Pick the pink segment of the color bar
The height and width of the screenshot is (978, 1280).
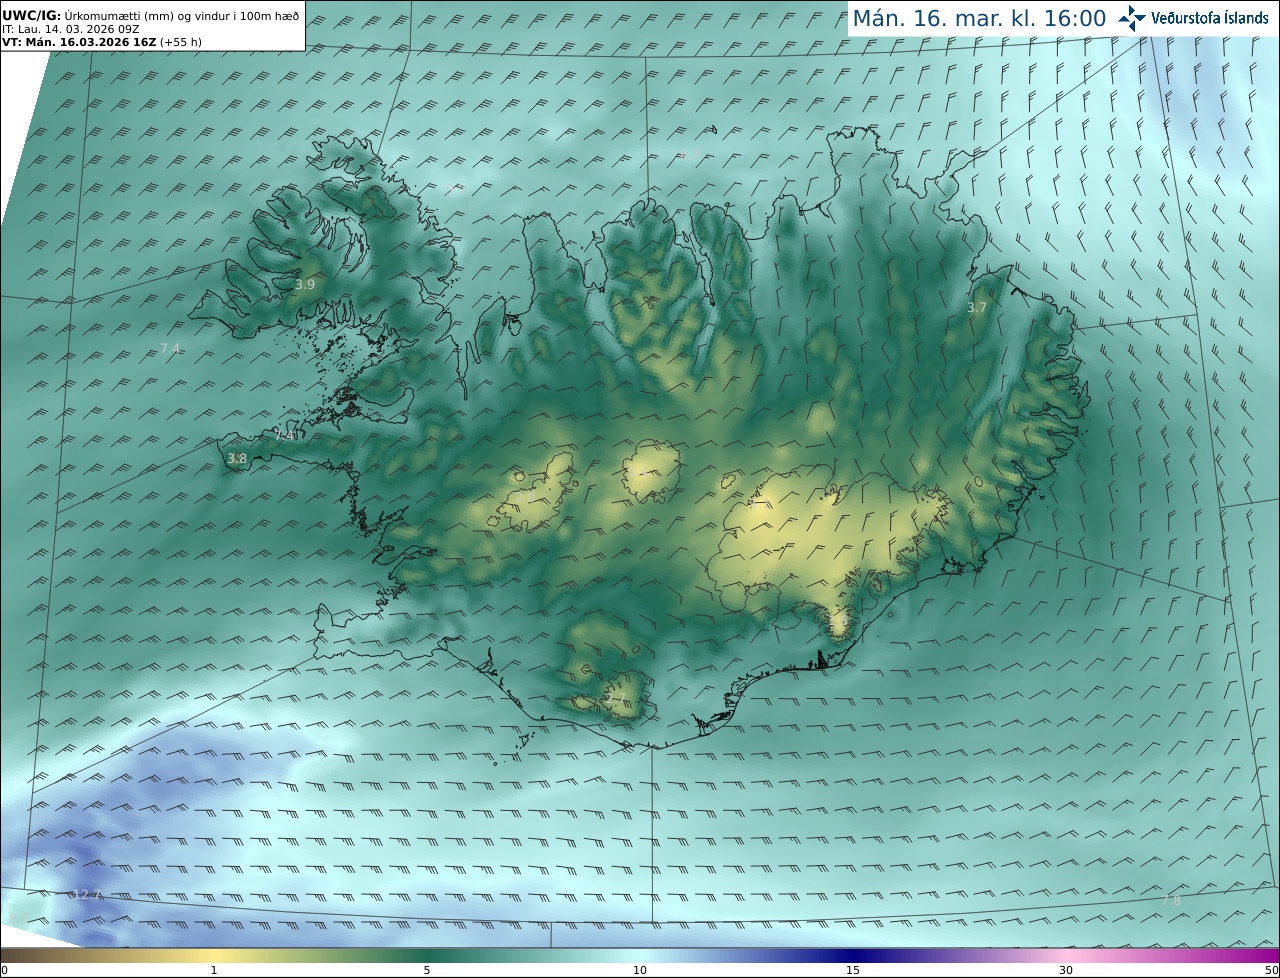coord(1066,956)
